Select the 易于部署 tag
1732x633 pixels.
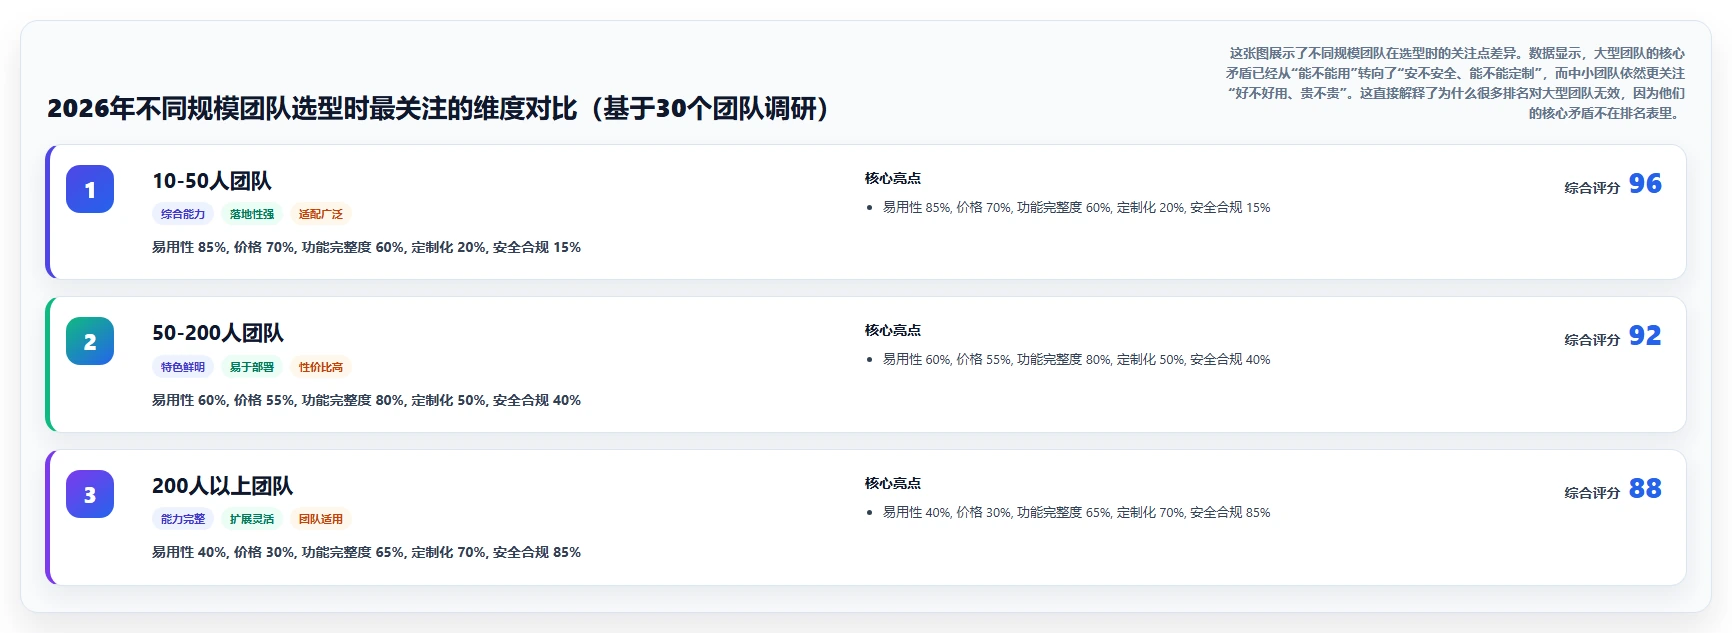tap(252, 367)
